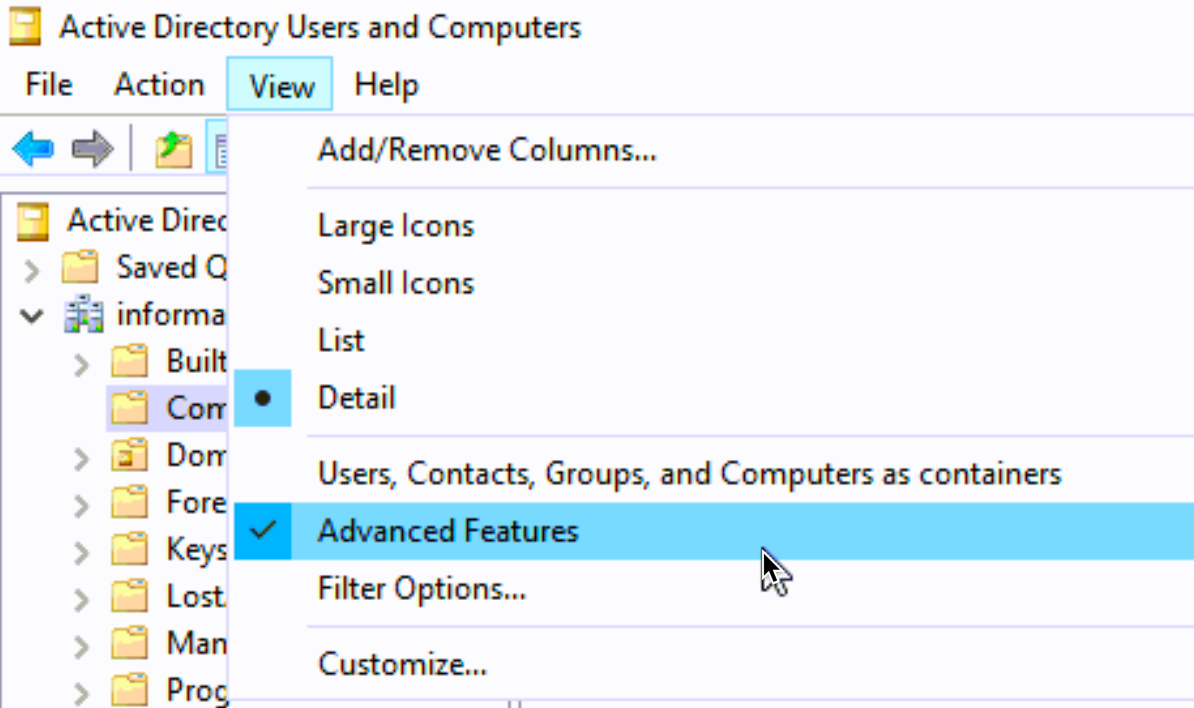Select the Prog folder icon

[129, 690]
